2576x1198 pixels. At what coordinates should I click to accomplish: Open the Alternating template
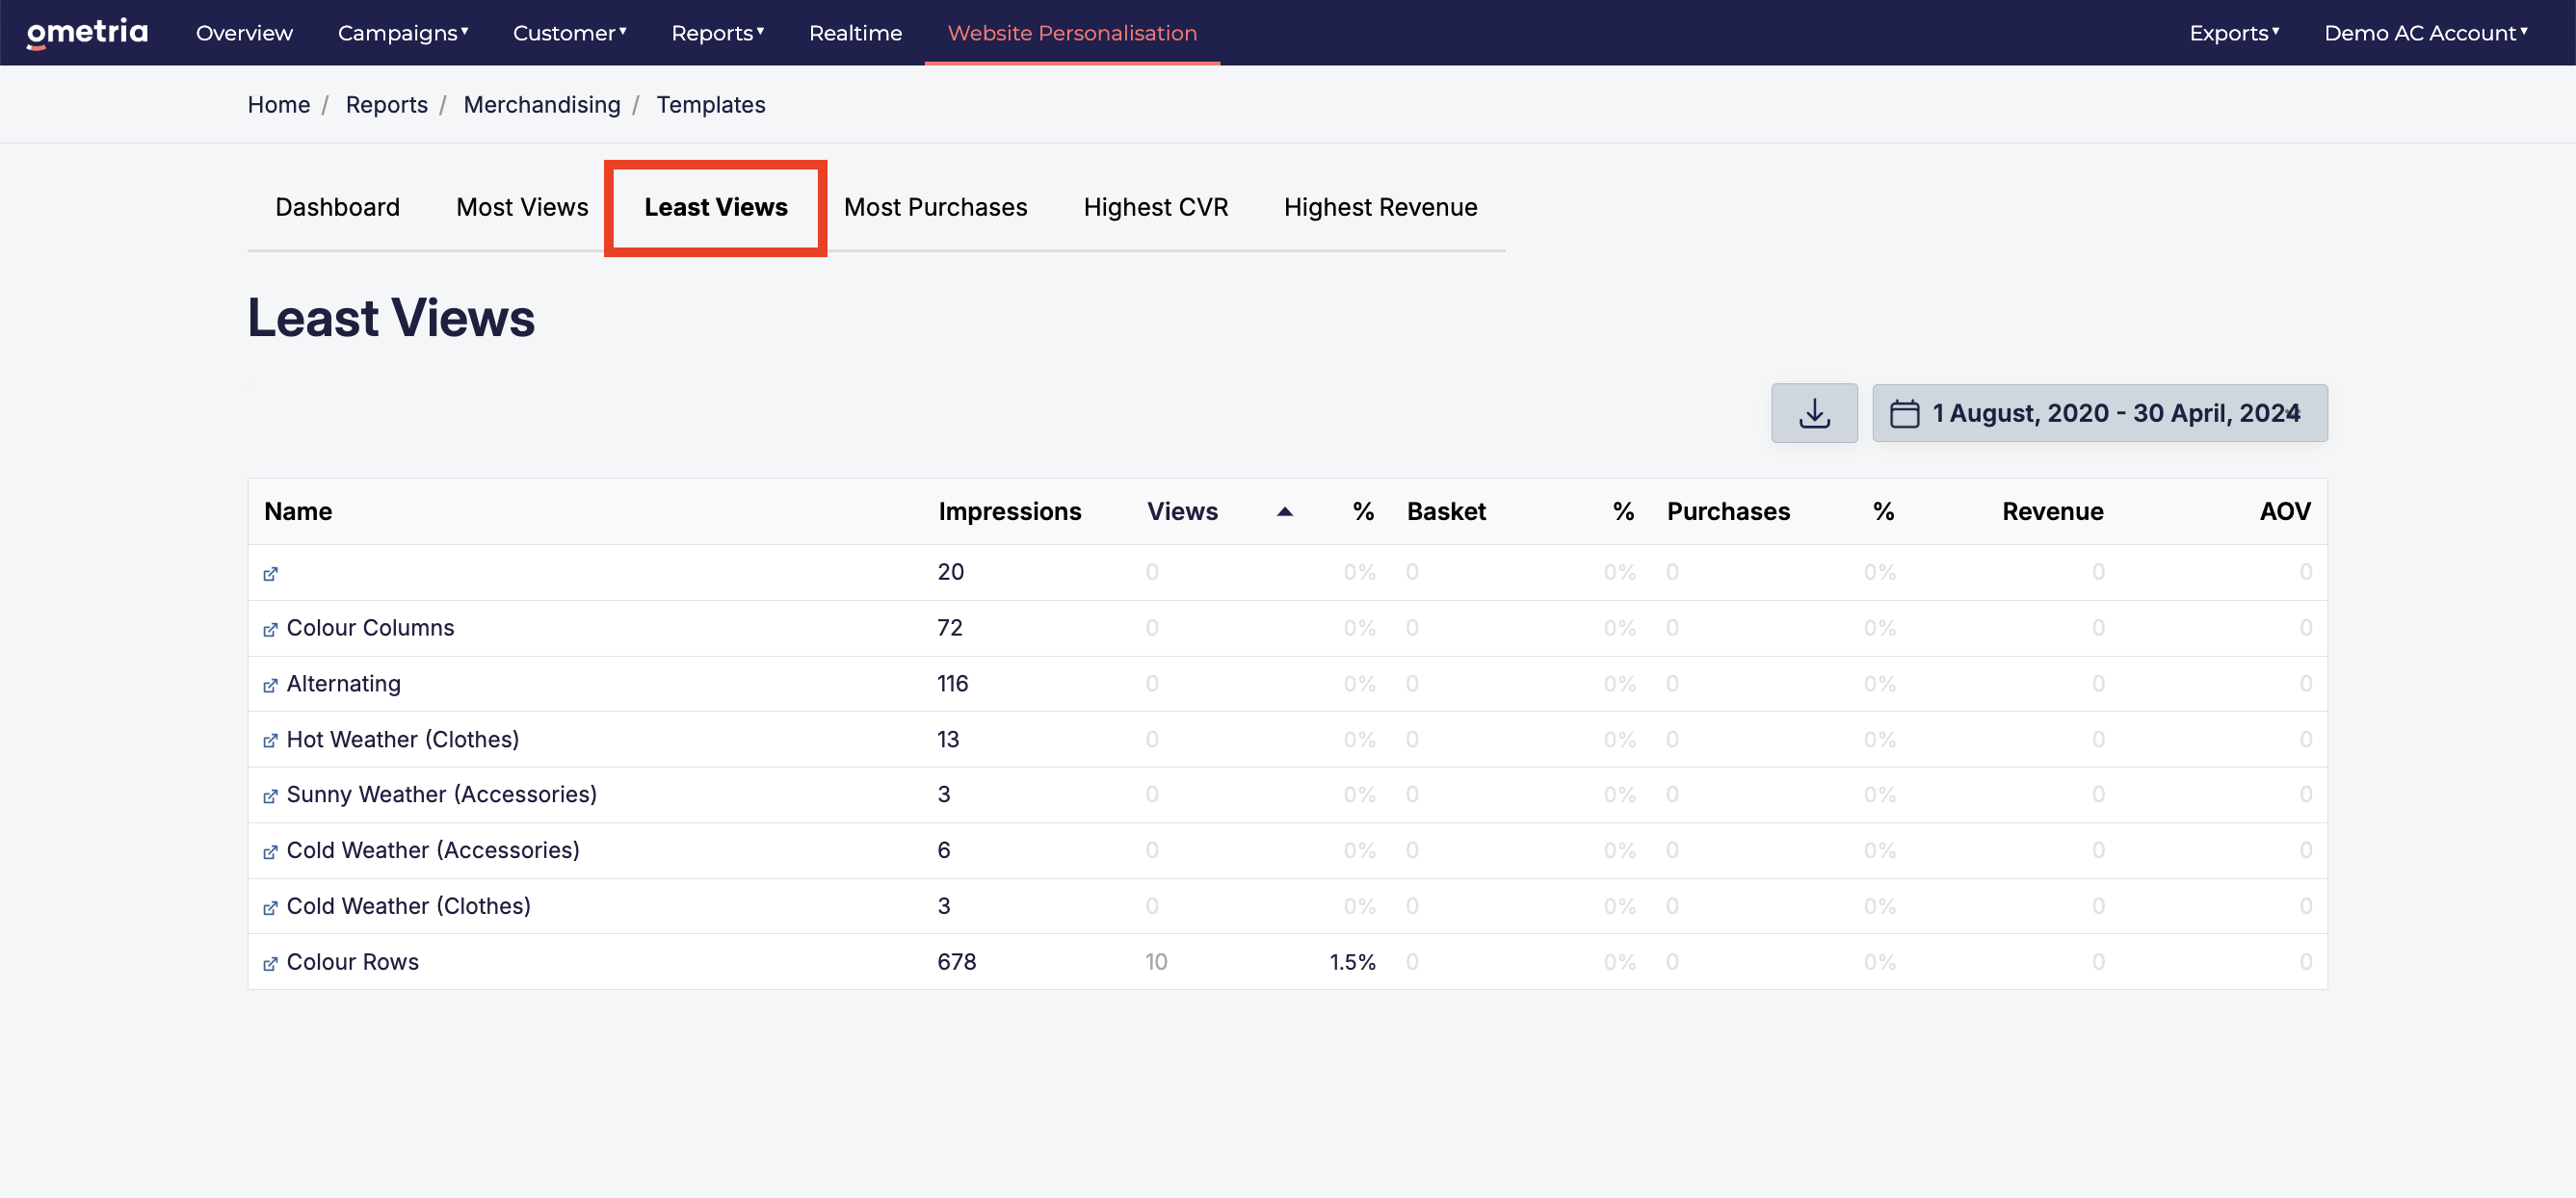pyautogui.click(x=343, y=684)
